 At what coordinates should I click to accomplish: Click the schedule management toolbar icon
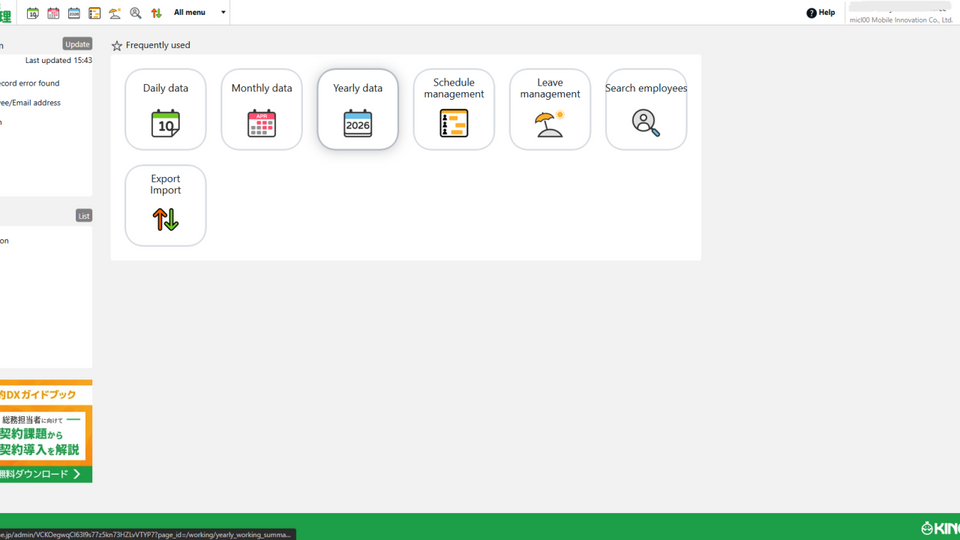(95, 13)
